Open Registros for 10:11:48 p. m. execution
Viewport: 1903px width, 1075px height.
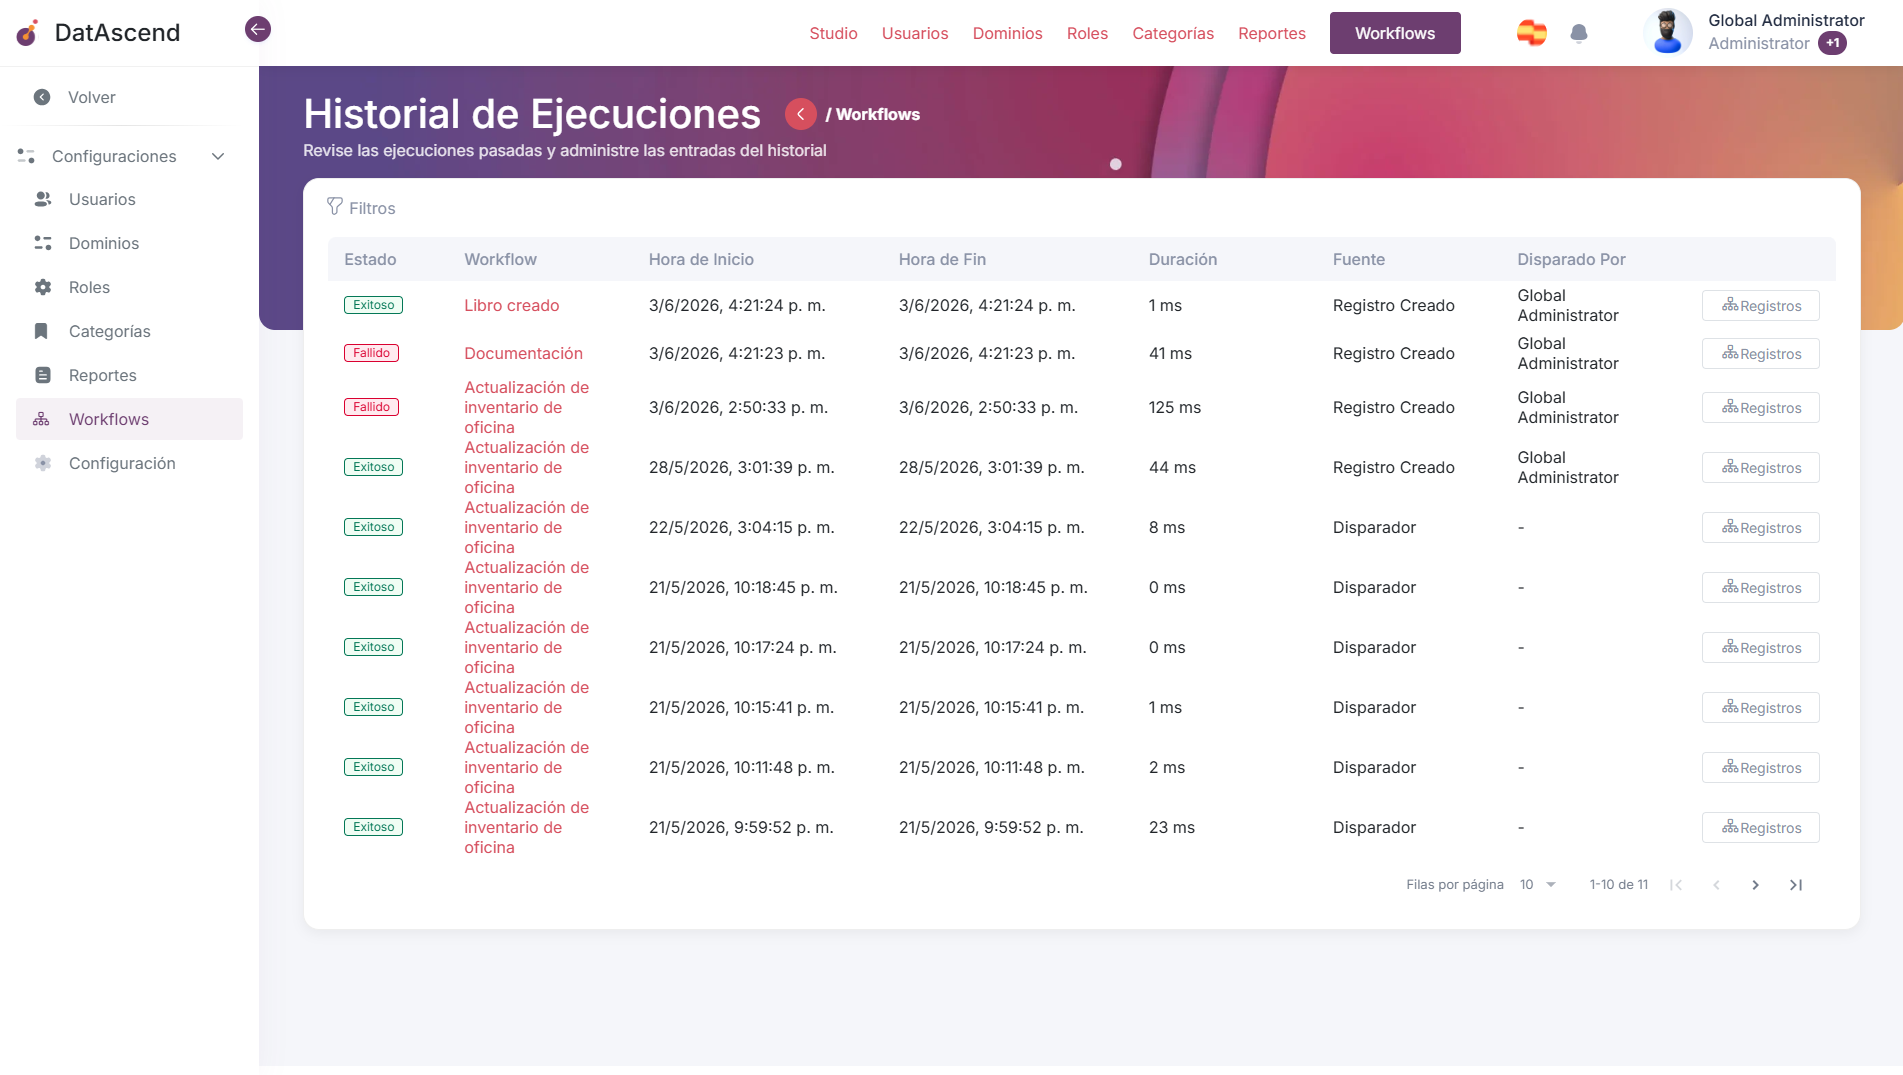(1760, 767)
